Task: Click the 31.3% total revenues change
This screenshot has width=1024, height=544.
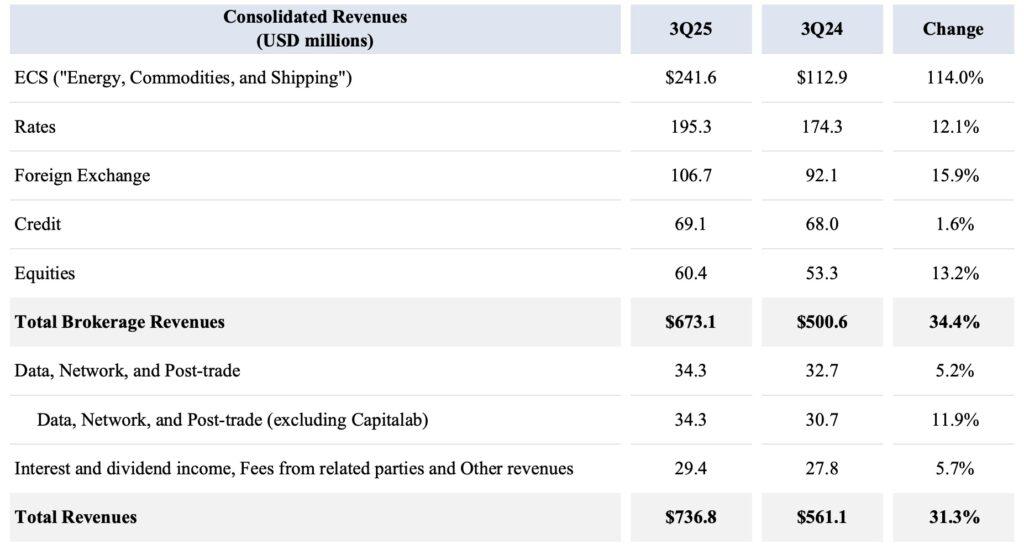Action: tap(952, 517)
